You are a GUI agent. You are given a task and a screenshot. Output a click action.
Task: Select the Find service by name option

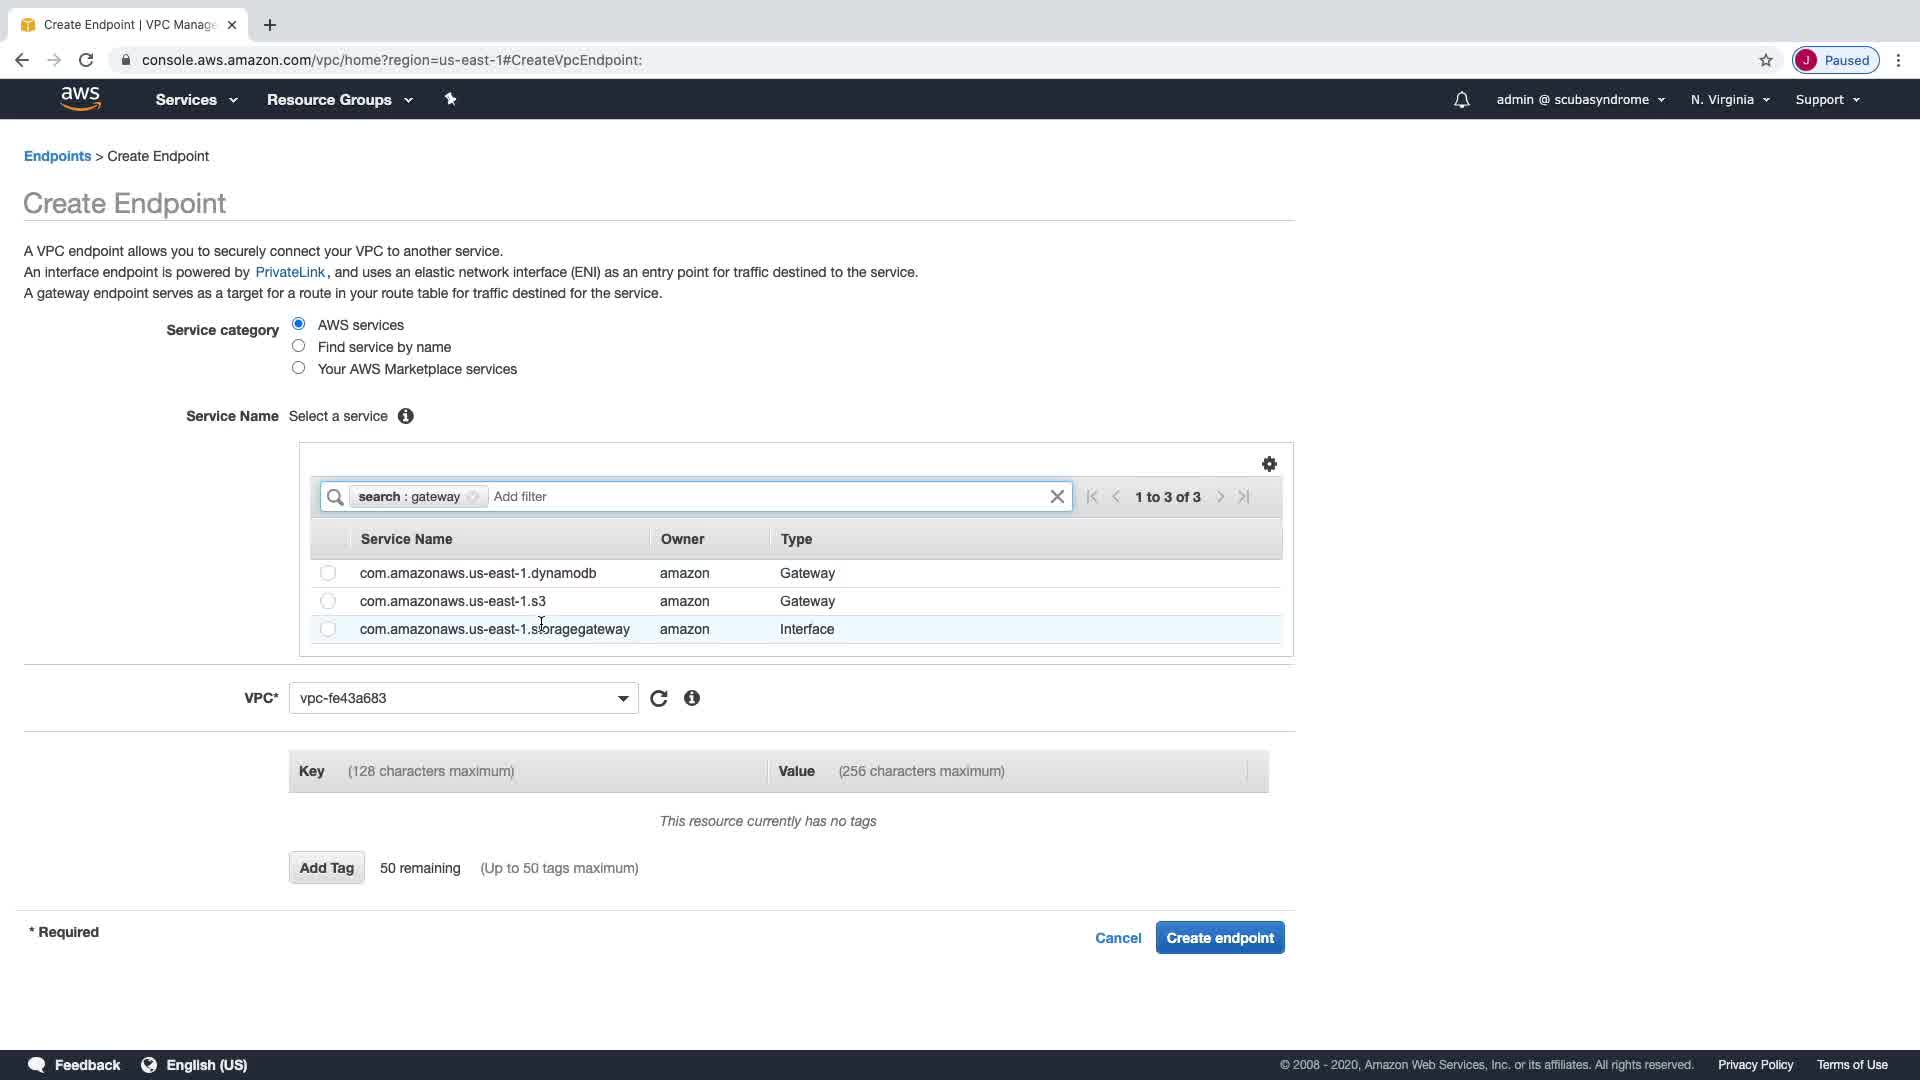click(x=298, y=346)
